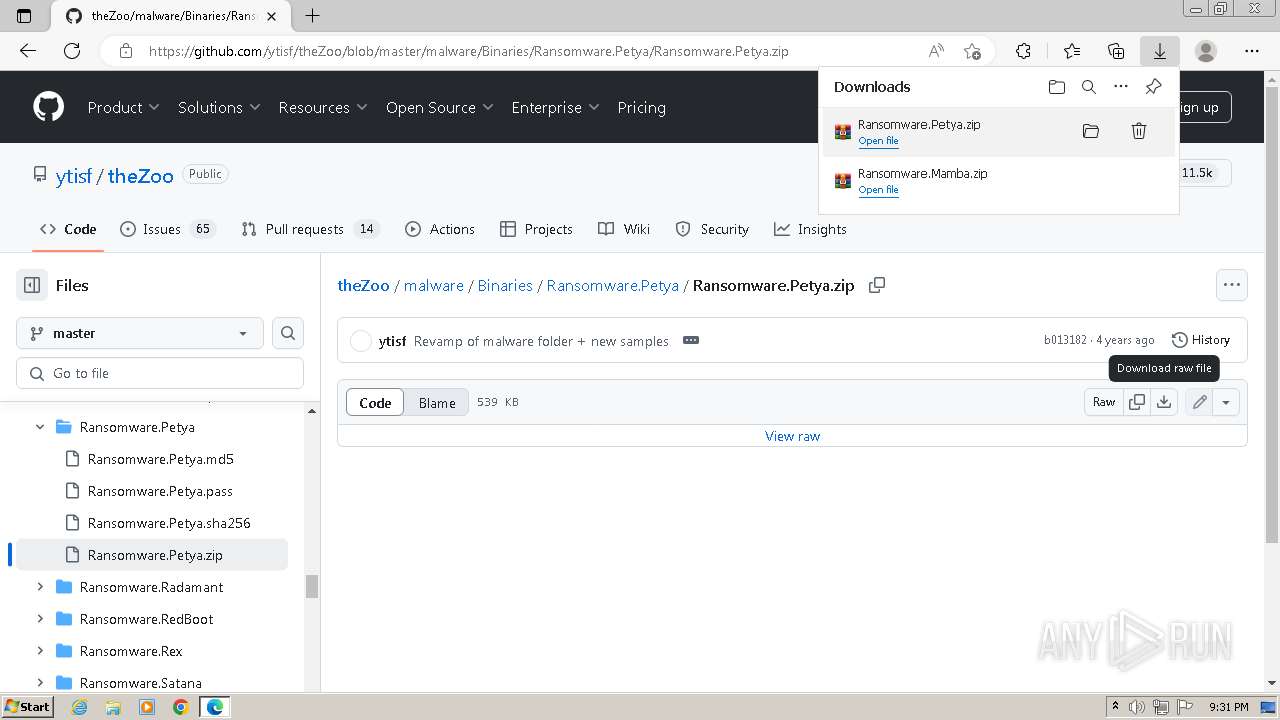The image size is (1280, 720).
Task: Open the Downloads toolbar icon in Edge
Action: [1160, 51]
